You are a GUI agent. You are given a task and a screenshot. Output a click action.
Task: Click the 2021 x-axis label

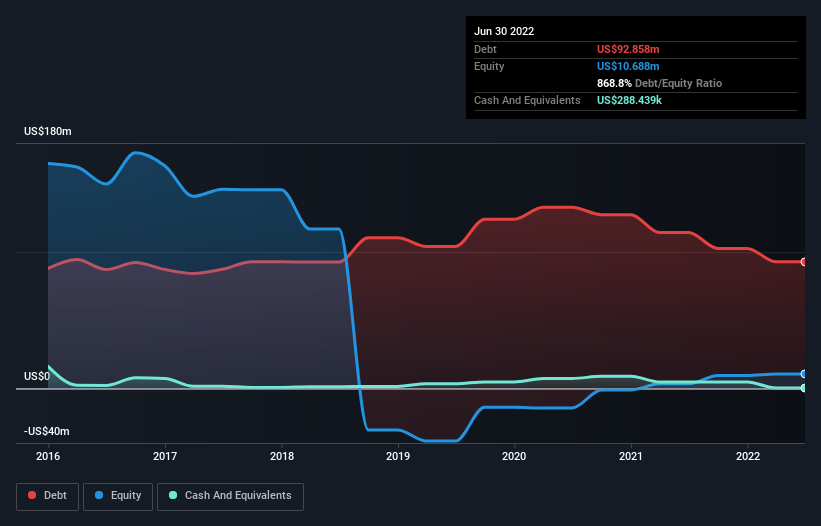click(x=631, y=456)
